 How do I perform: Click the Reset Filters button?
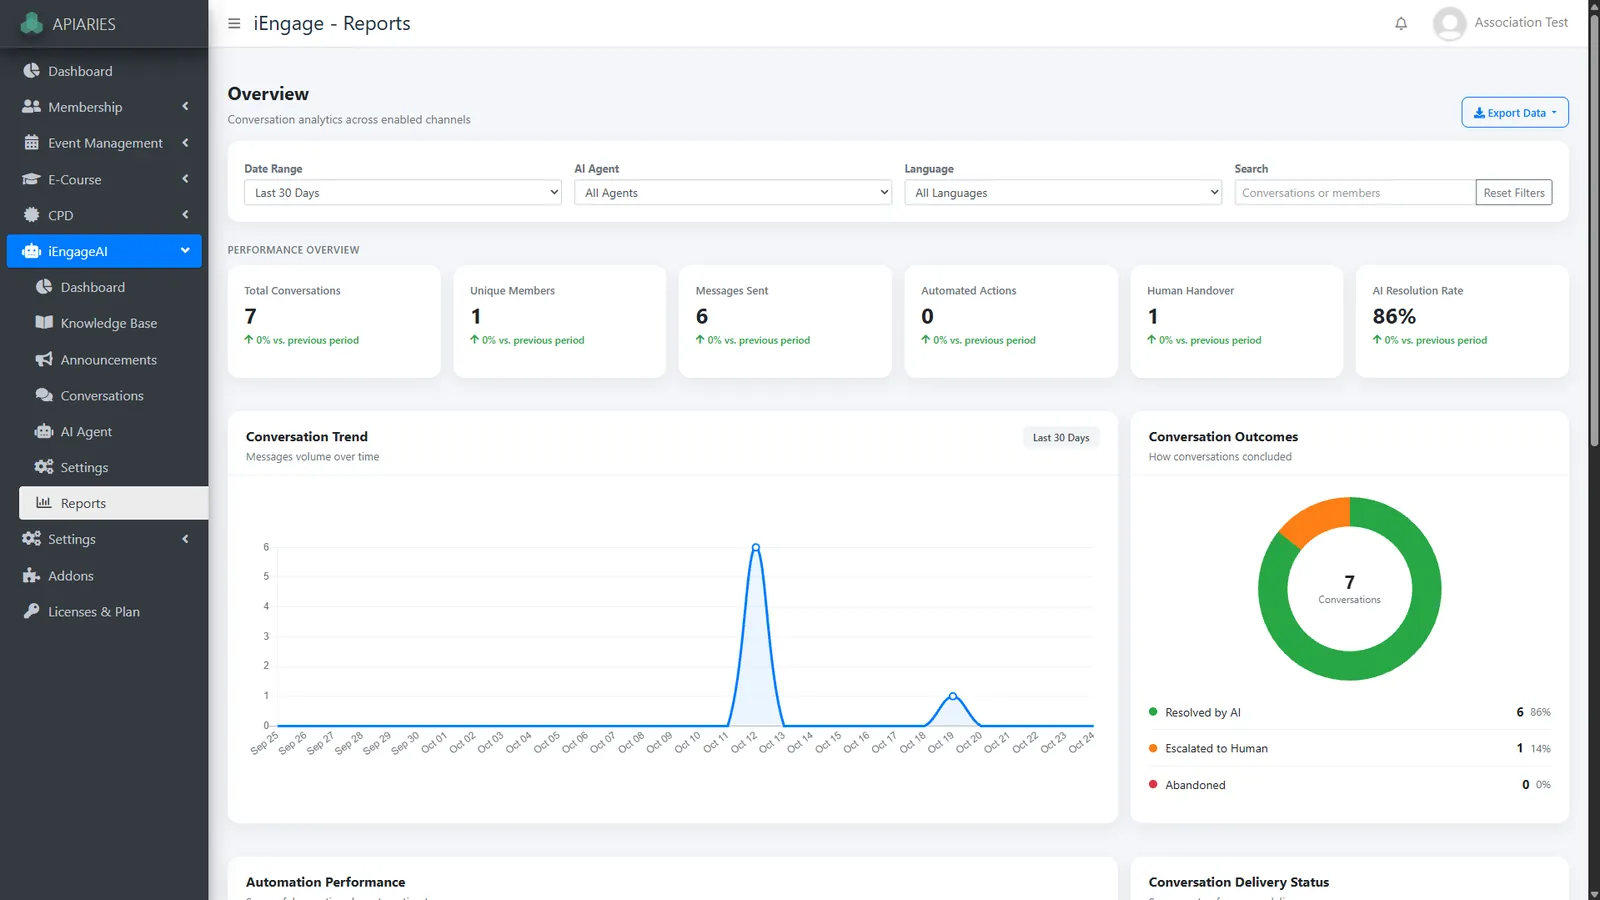(1514, 193)
